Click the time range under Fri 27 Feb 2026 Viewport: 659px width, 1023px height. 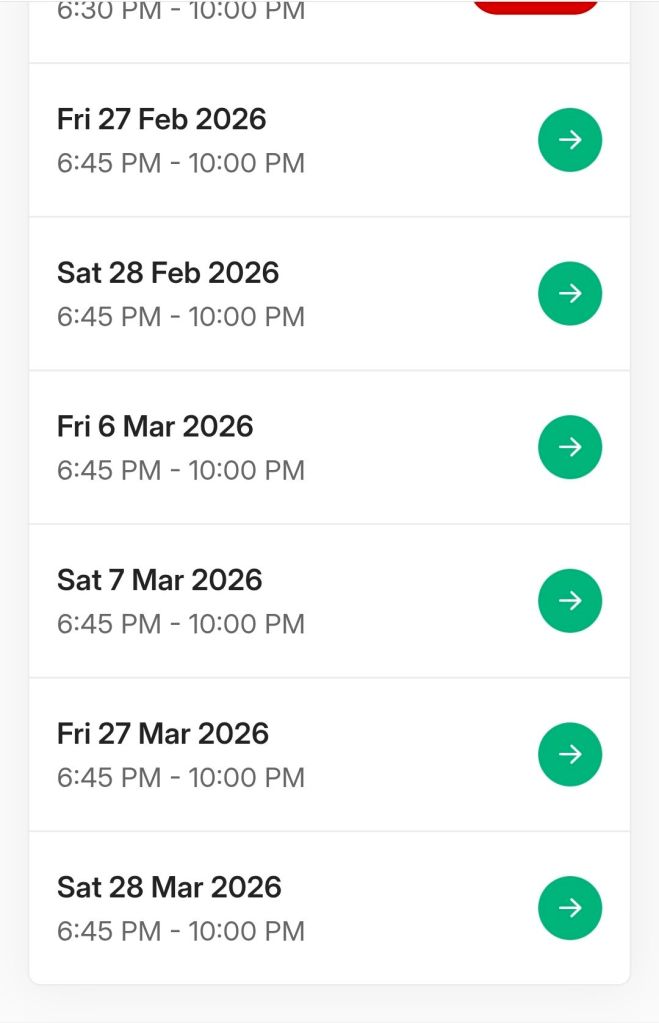pos(181,163)
